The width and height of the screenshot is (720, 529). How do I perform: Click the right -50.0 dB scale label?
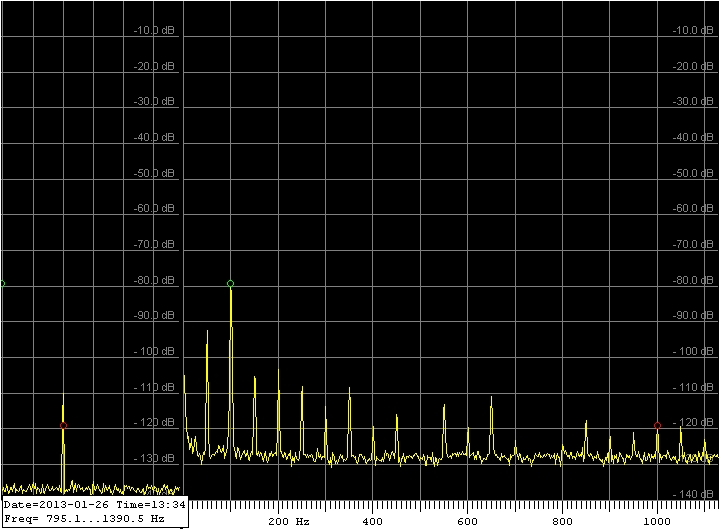tap(693, 173)
